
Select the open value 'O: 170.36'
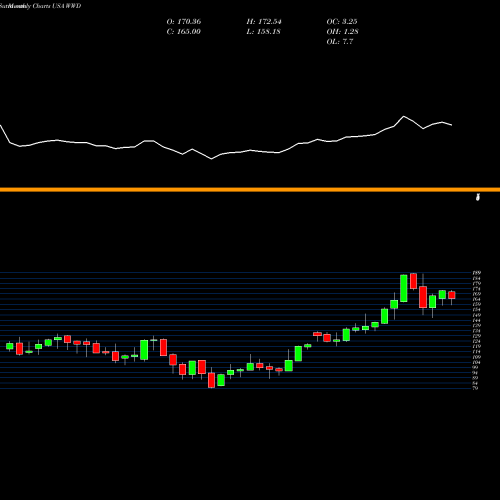184,22
